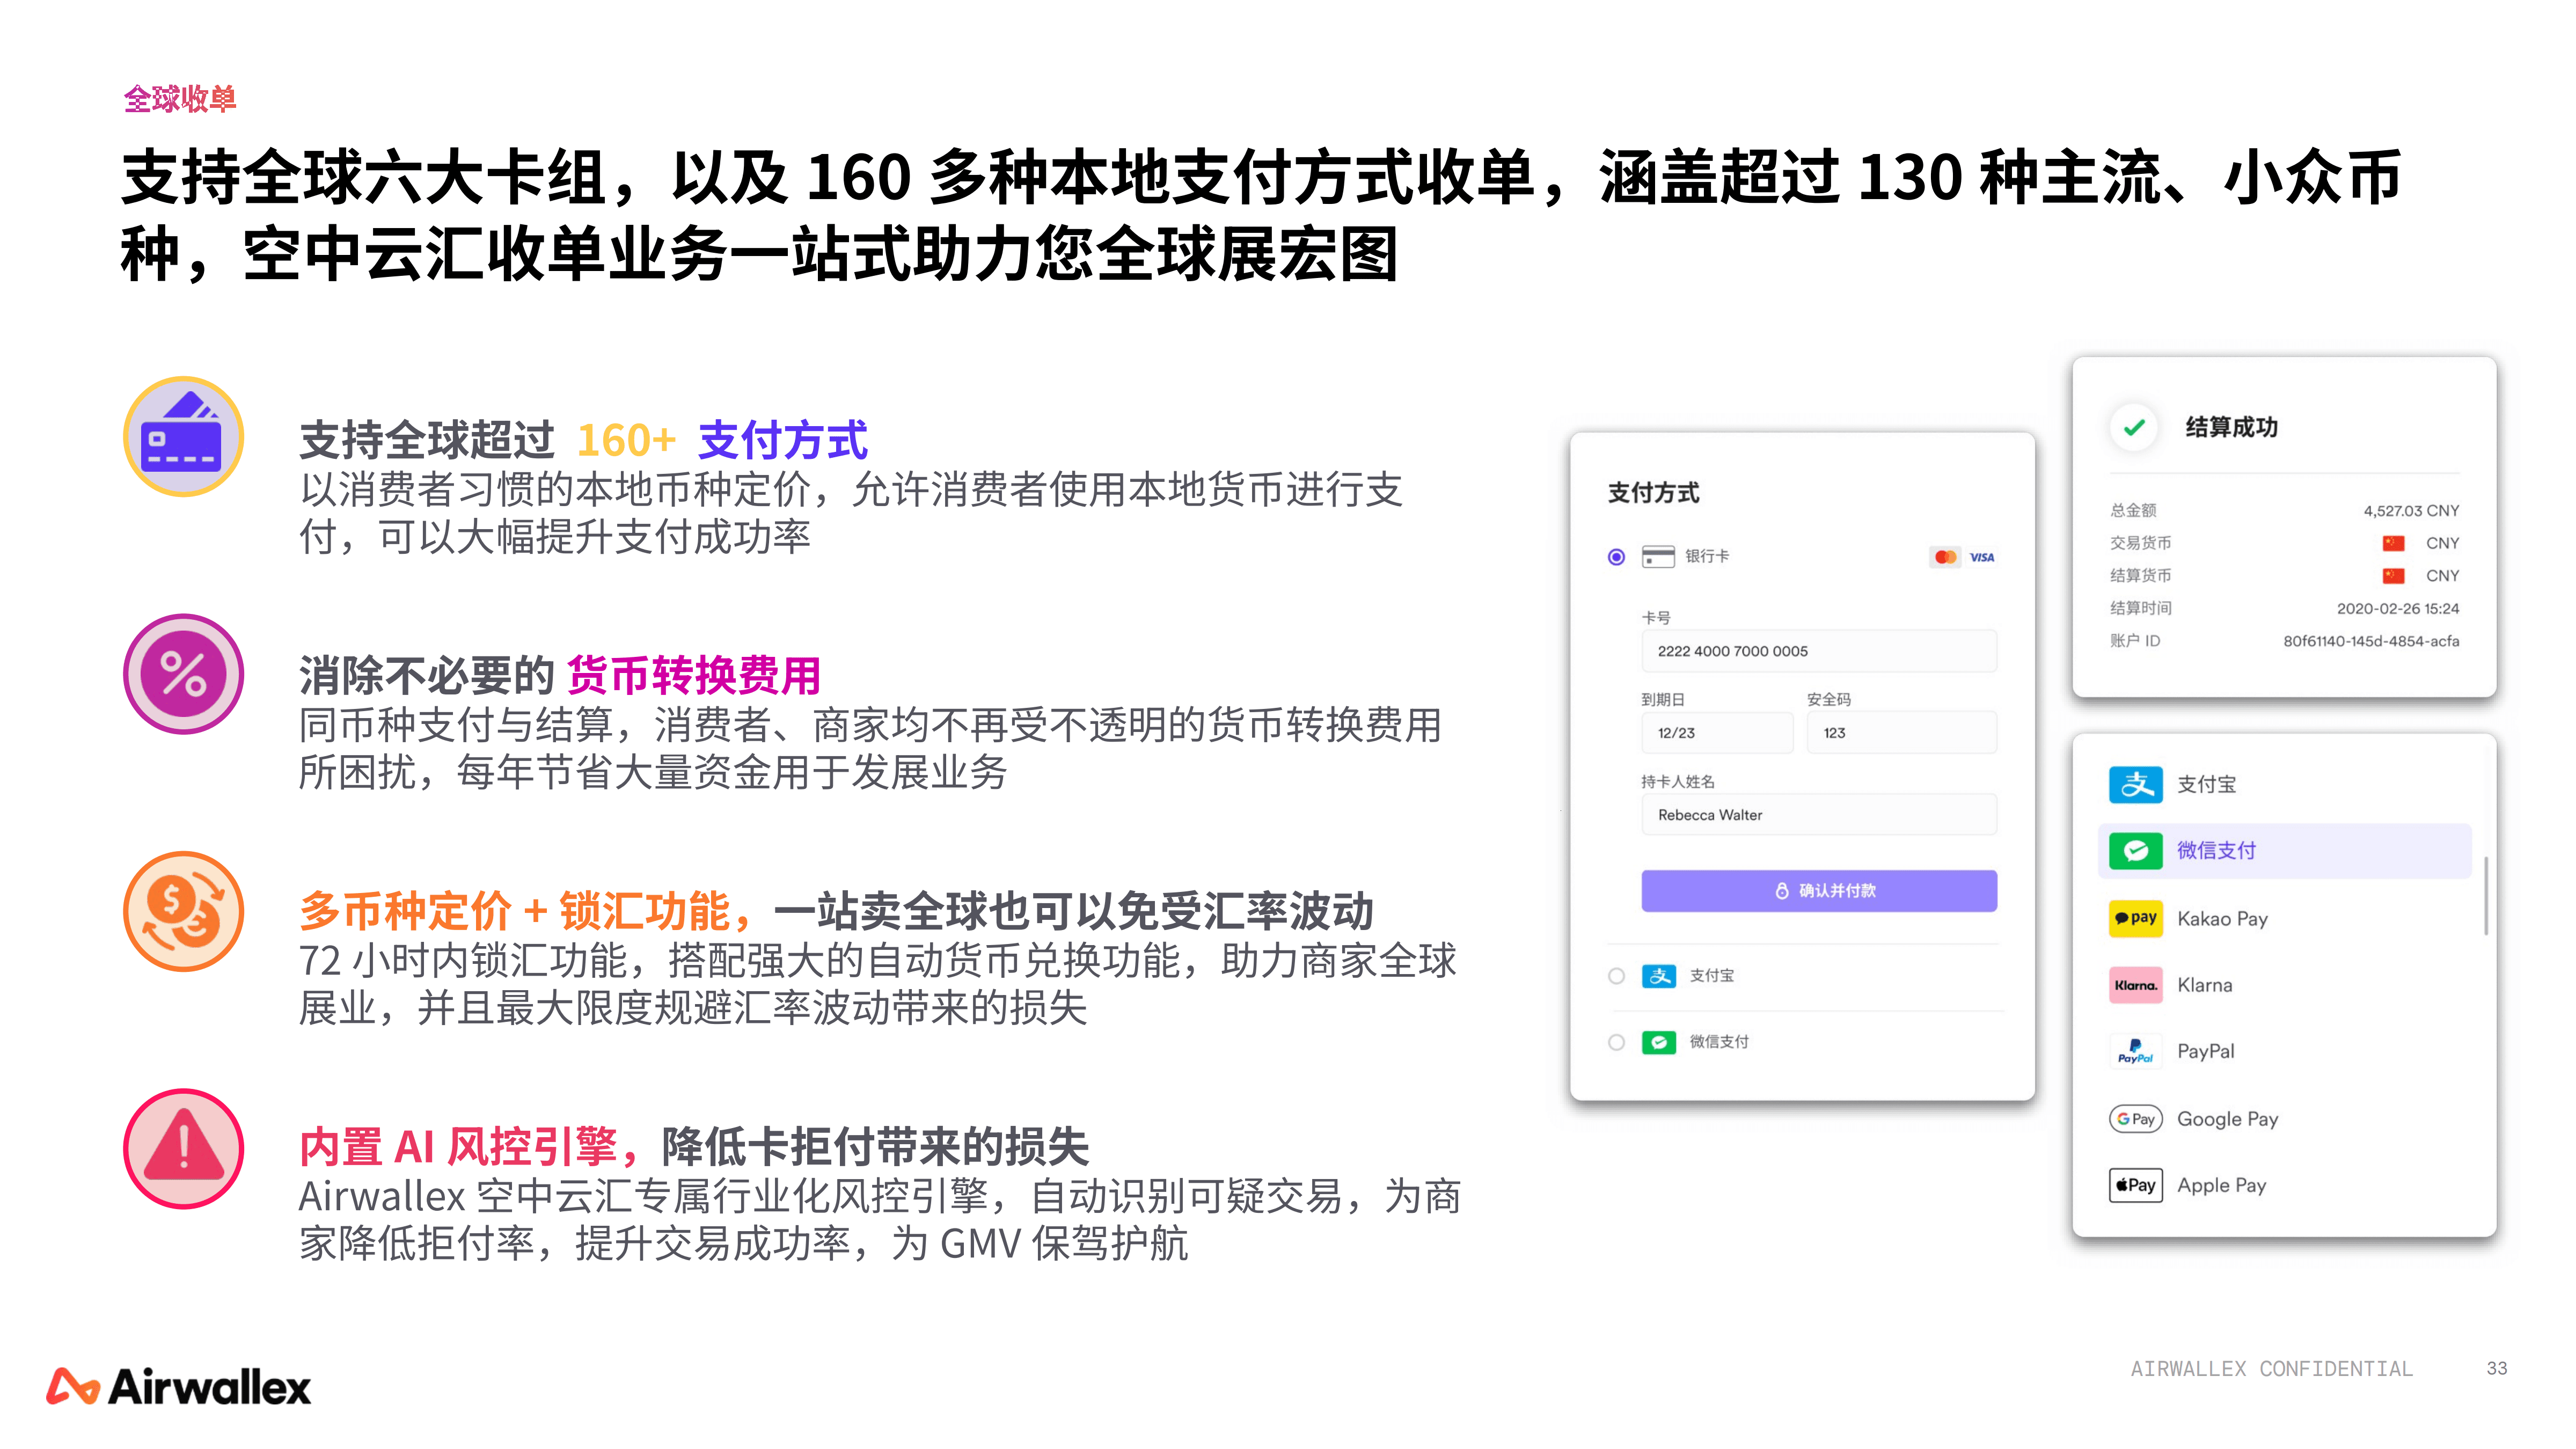
Task: Choose the highlighted 微信支付 row in list
Action: [2285, 851]
